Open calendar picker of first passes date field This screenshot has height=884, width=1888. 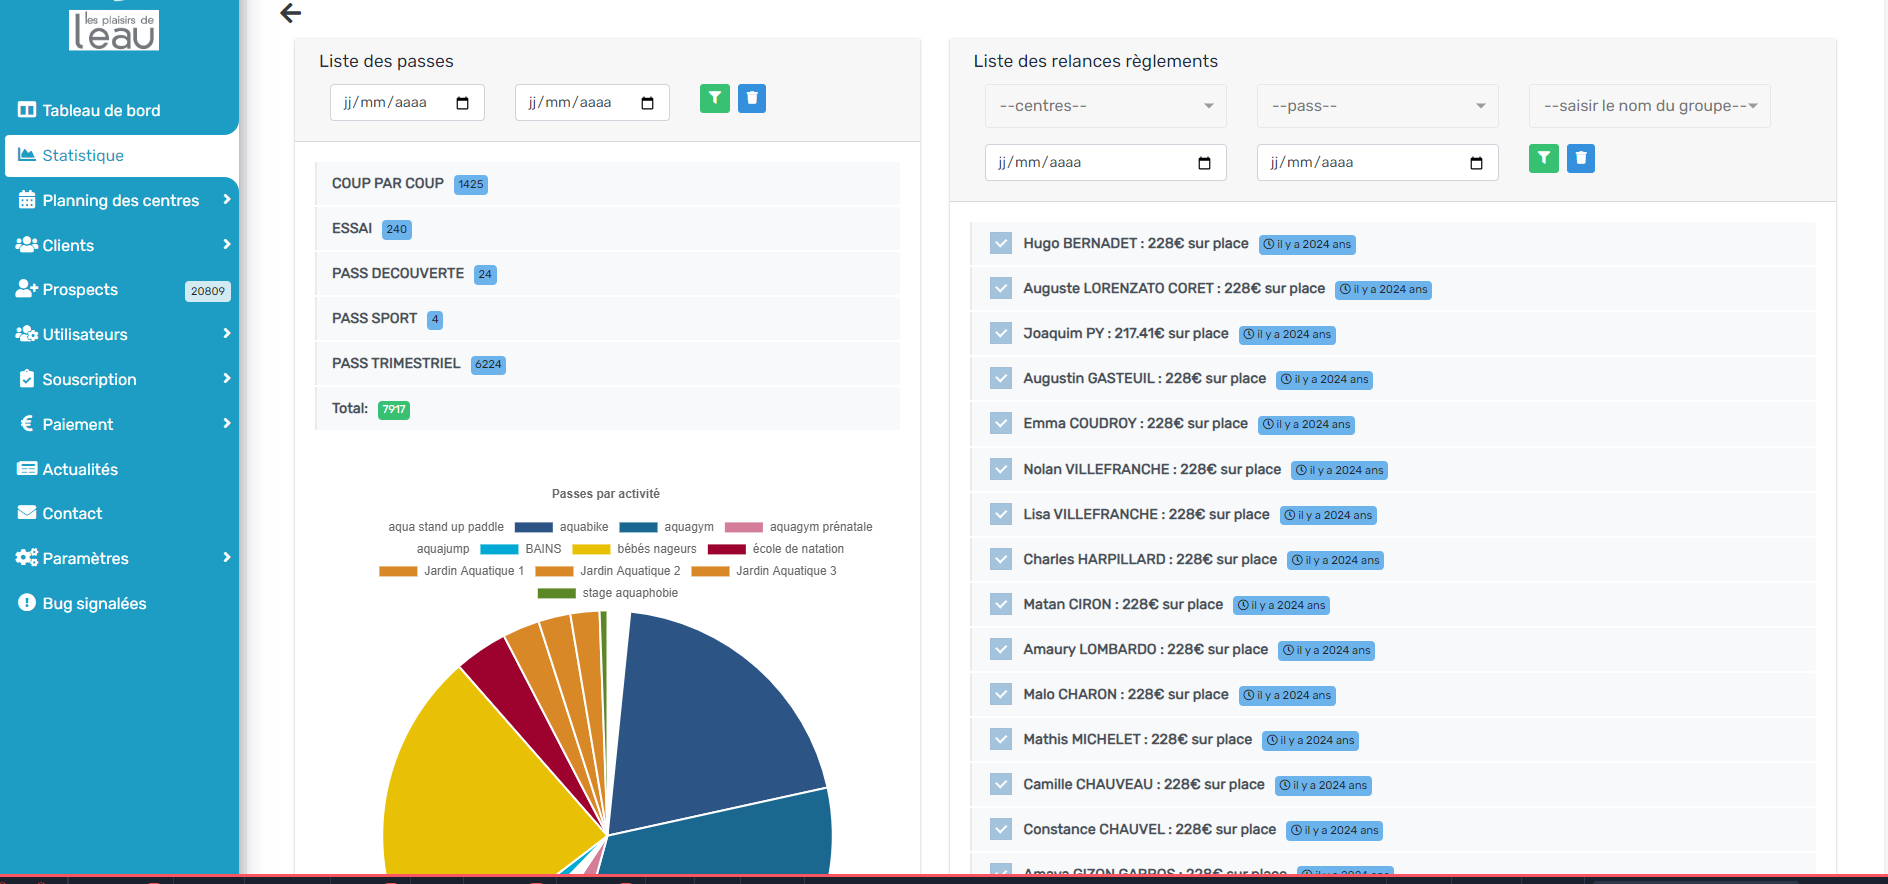click(x=462, y=103)
